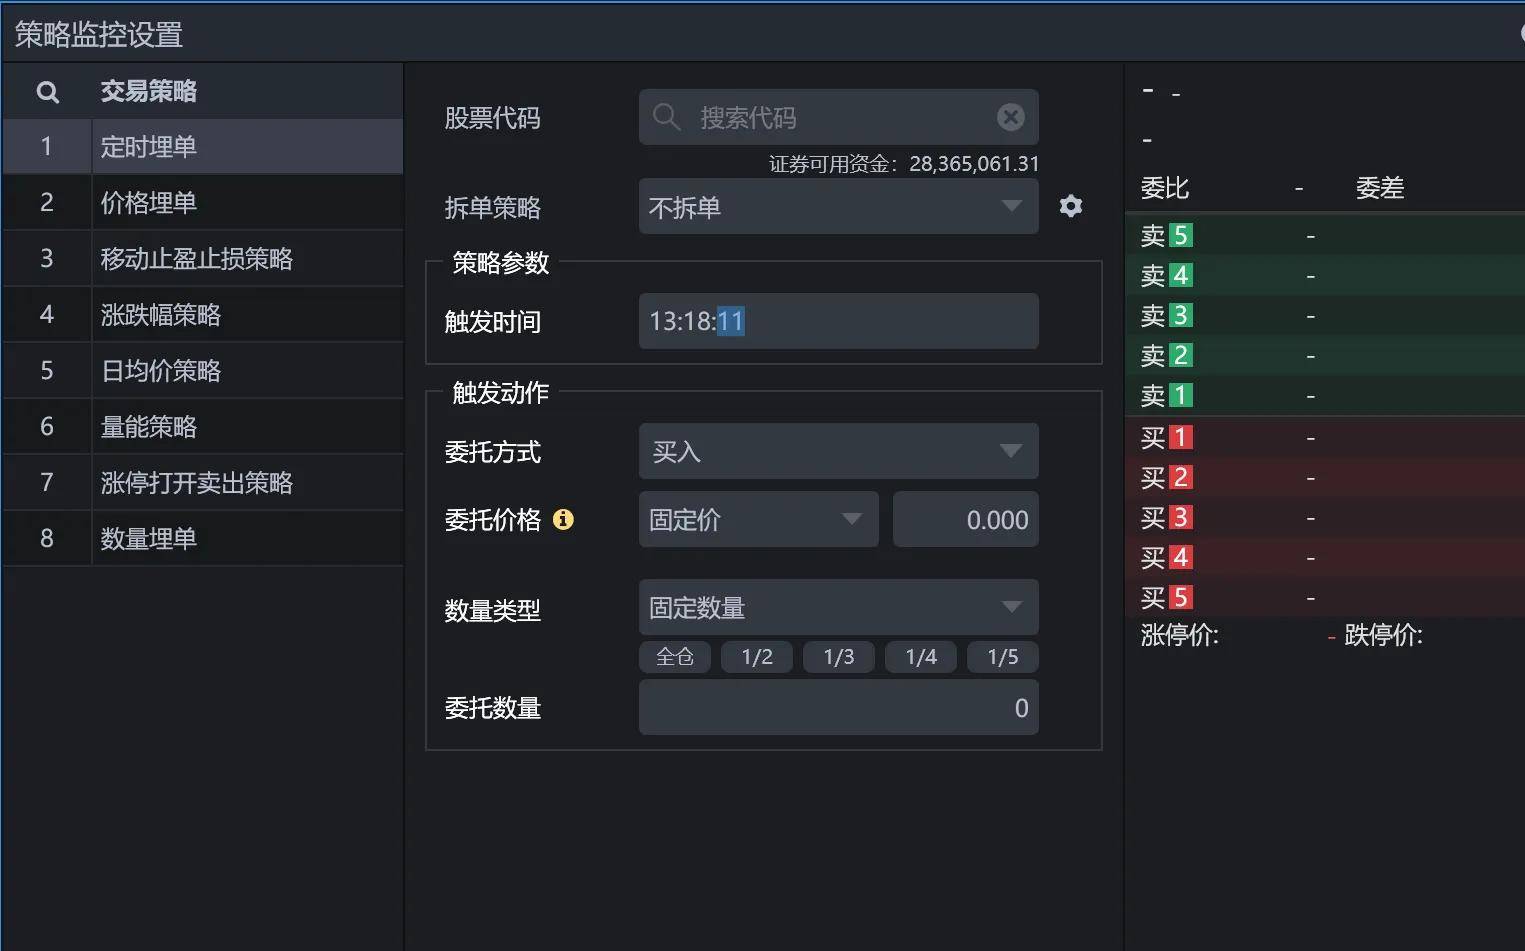This screenshot has width=1525, height=951.
Task: Show the 委托价格 info tooltip icon
Action: 563,519
